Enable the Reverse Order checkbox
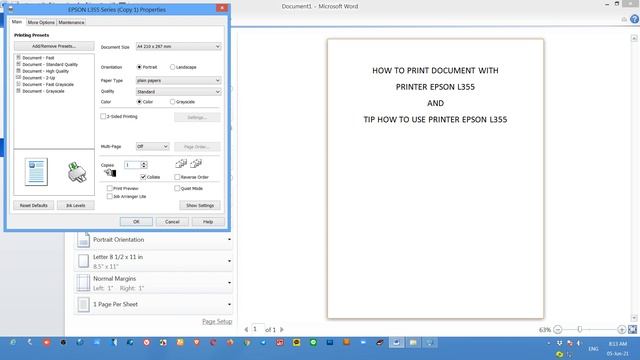Image resolution: width=640 pixels, height=360 pixels. click(x=177, y=177)
